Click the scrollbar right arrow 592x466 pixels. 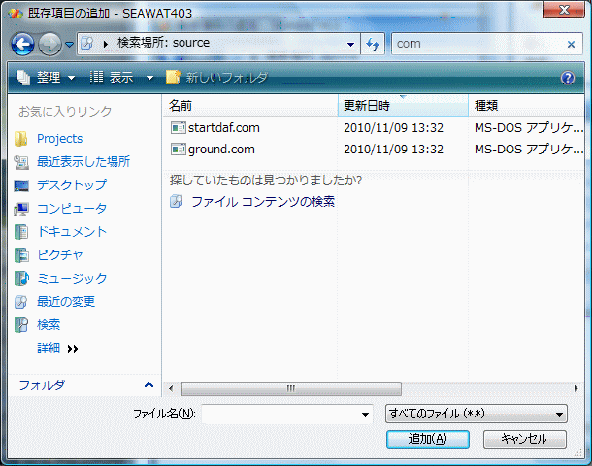pos(576,388)
